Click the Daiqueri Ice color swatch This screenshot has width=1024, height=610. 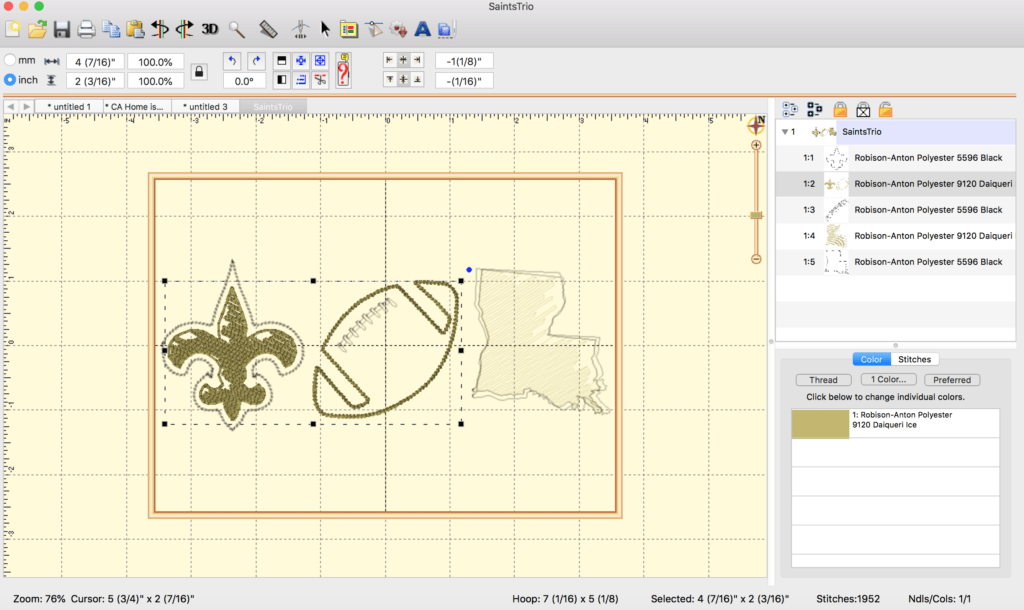[822, 423]
